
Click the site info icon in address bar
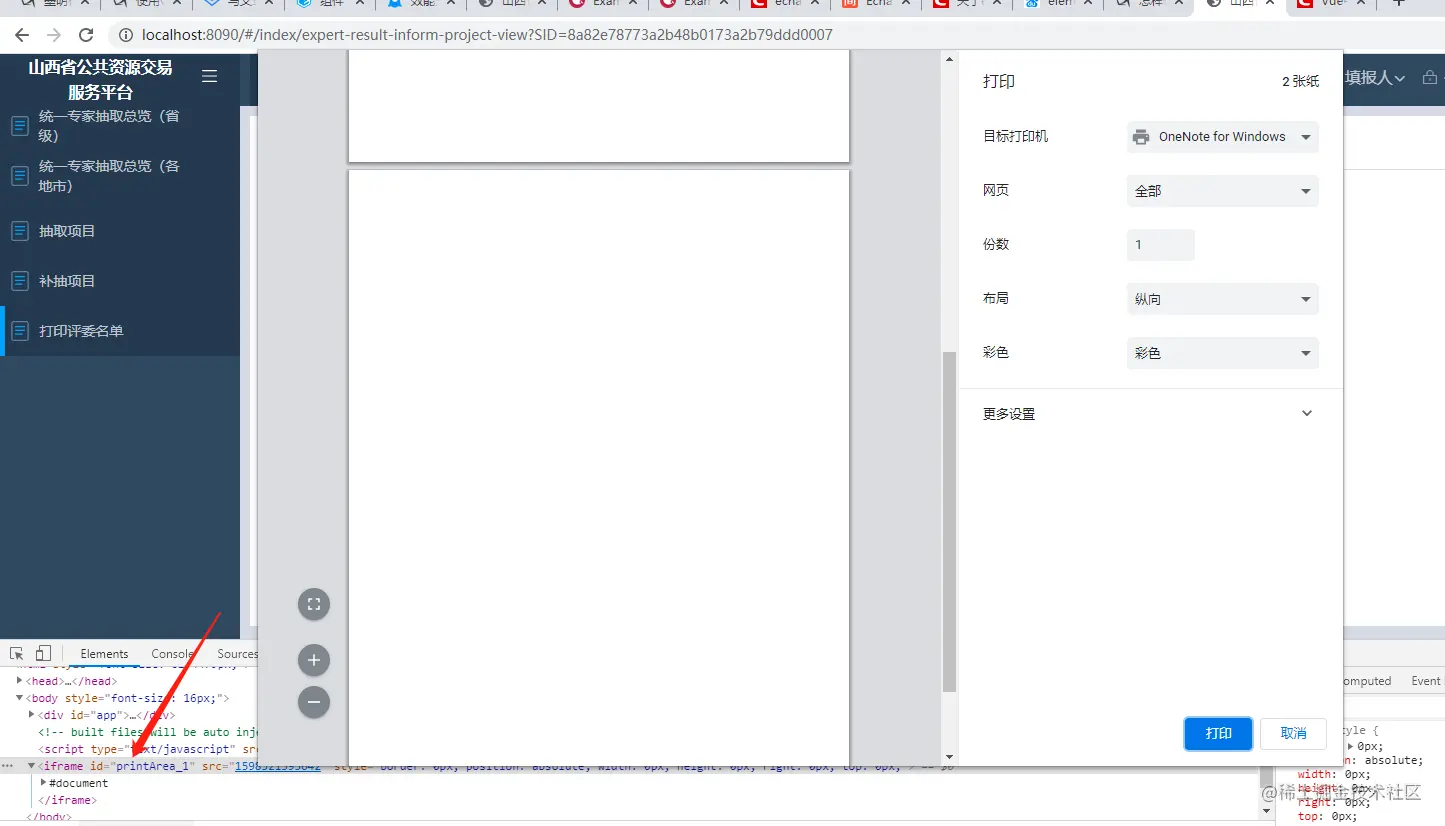point(126,35)
